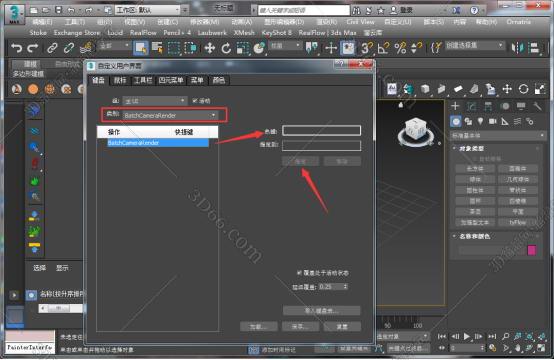
Task: Toggle the 覆盖处于活动状态 checkbox
Action: pos(299,273)
